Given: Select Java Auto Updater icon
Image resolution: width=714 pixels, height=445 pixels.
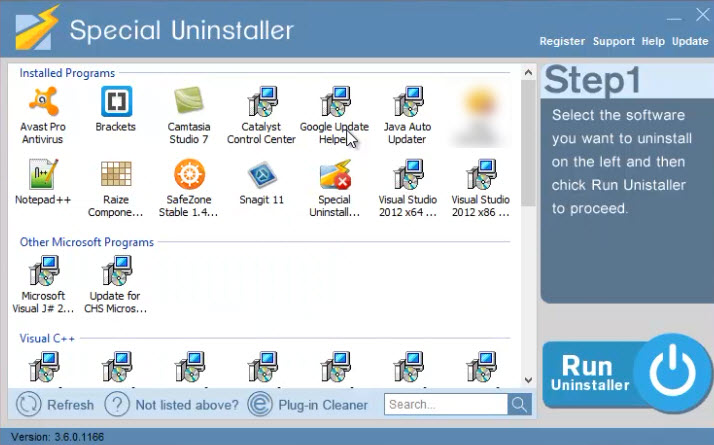Looking at the screenshot, I should pos(408,101).
